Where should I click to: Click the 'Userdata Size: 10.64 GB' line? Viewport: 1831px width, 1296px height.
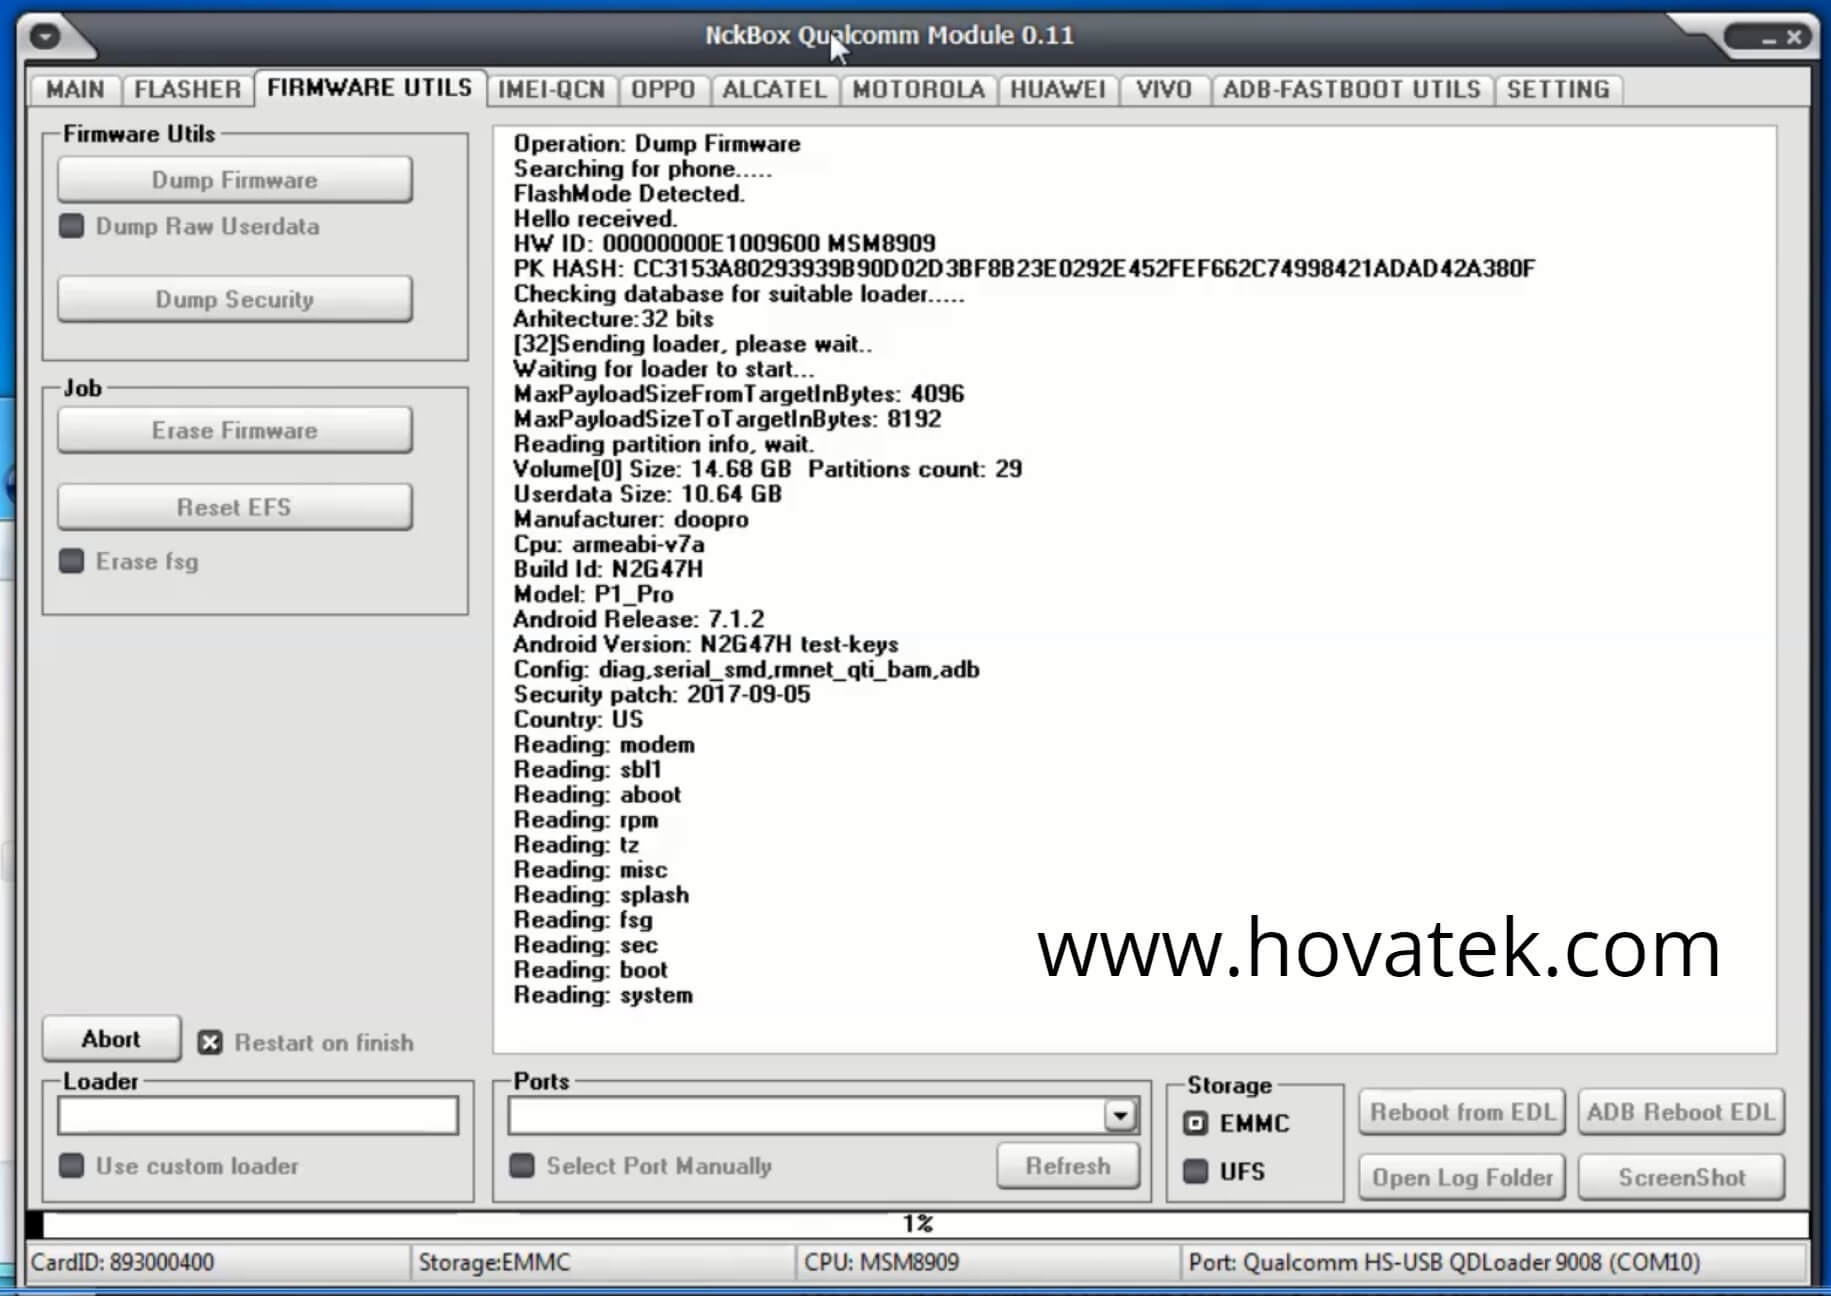(647, 494)
